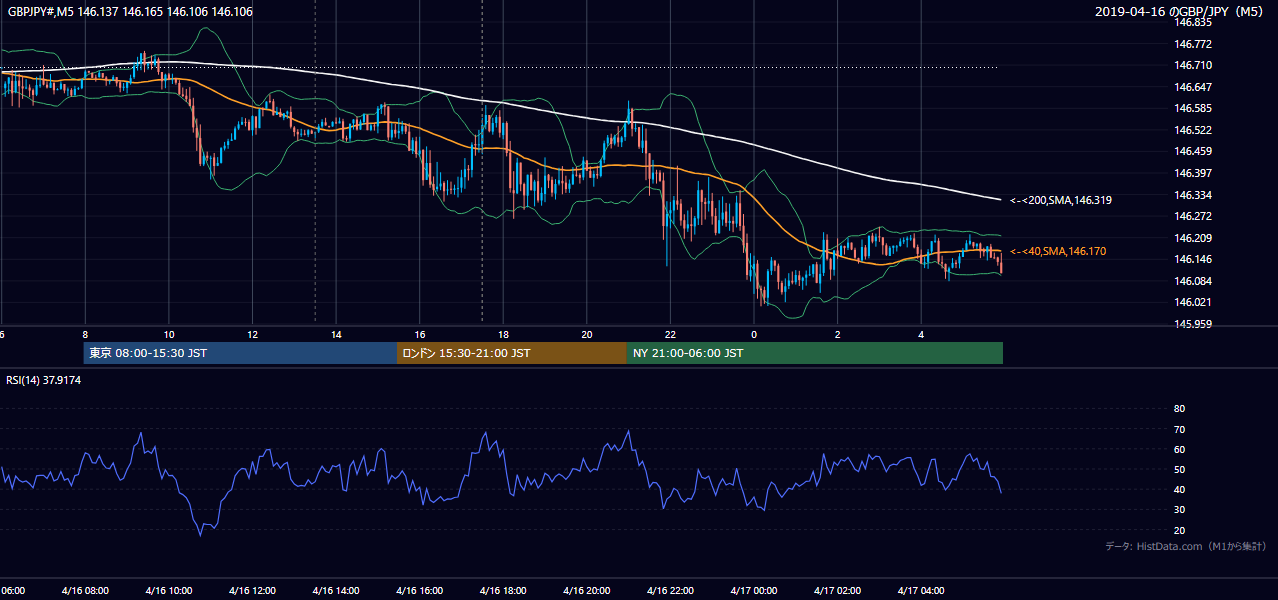
Task: Click the 146.835 price axis label
Action: pos(1194,22)
